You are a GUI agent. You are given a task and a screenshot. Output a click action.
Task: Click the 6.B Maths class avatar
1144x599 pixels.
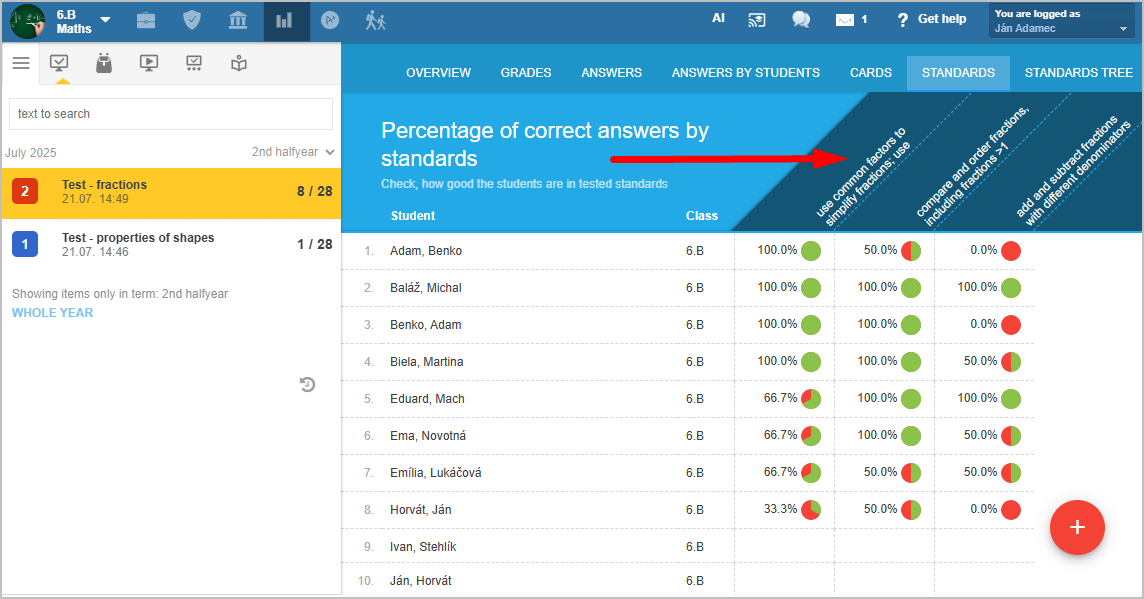click(x=28, y=21)
